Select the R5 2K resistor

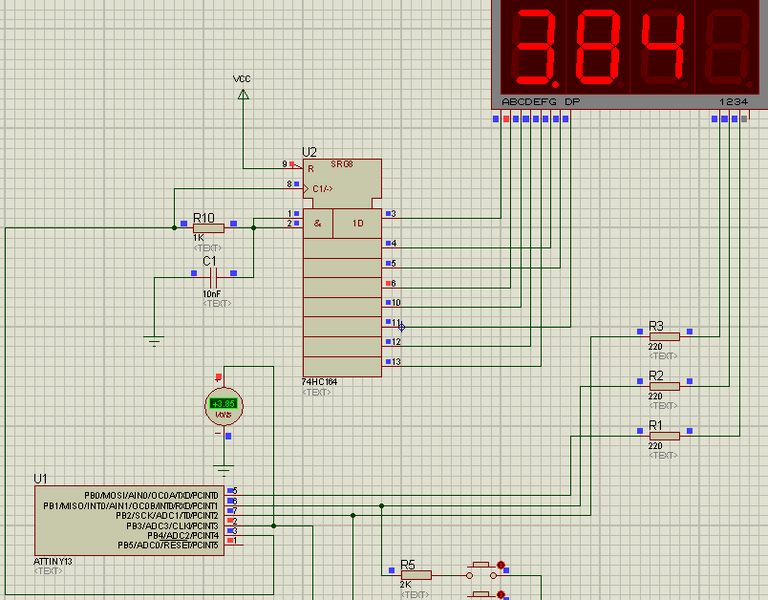click(416, 574)
